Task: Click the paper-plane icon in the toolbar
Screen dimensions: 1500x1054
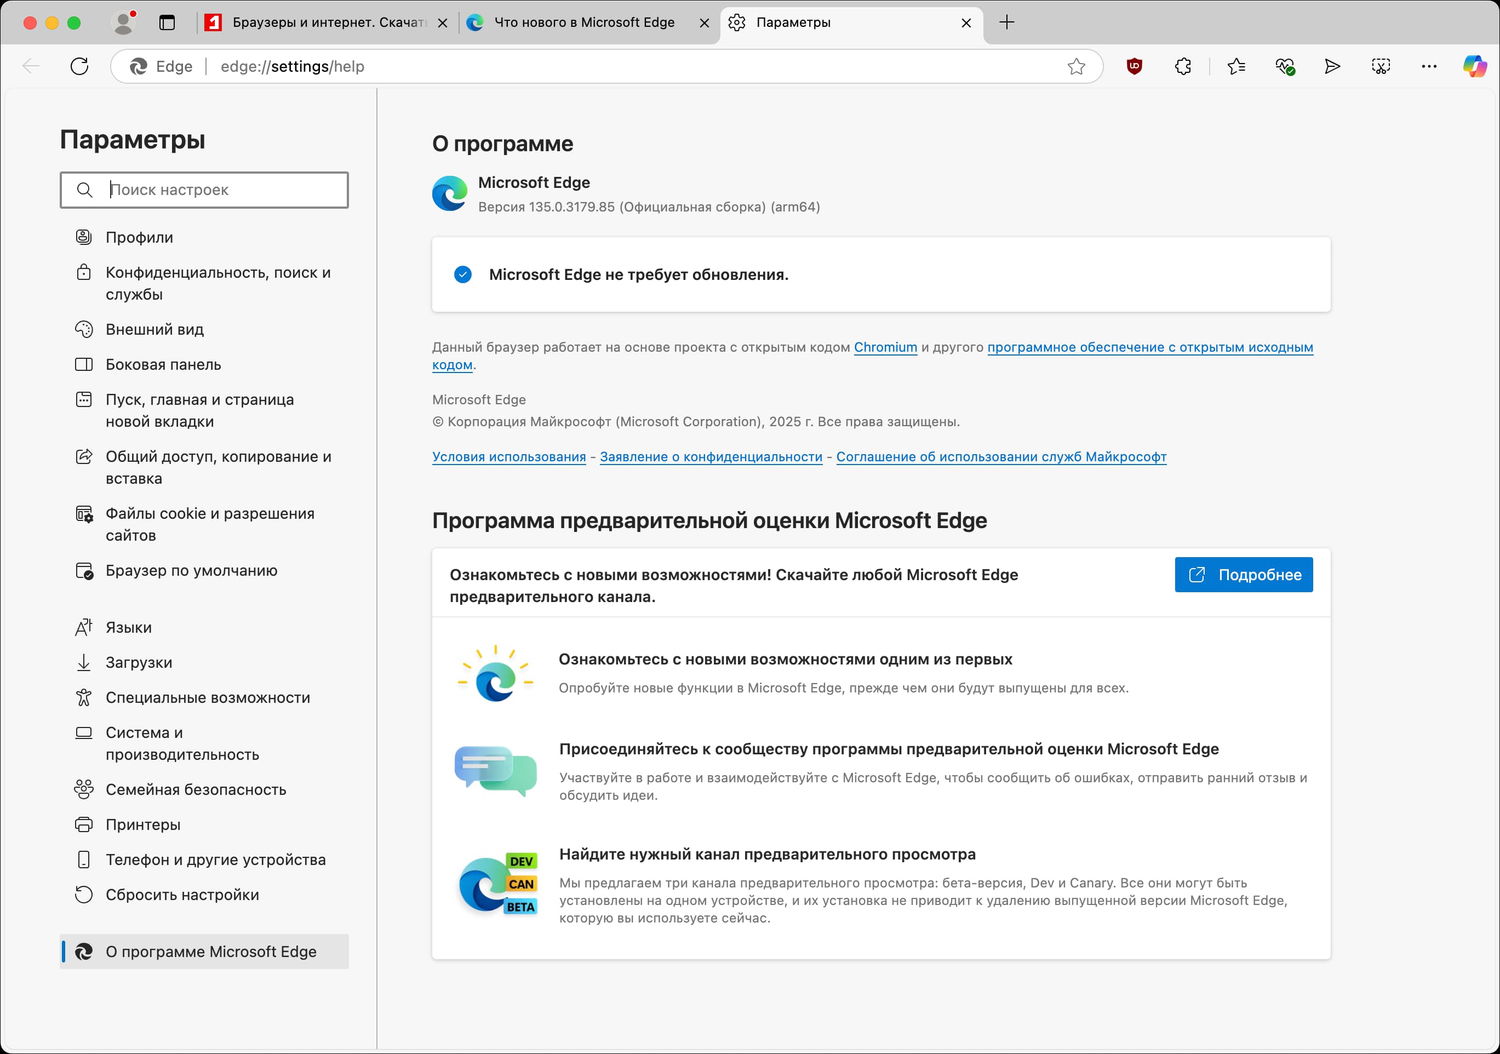Action: pyautogui.click(x=1332, y=66)
